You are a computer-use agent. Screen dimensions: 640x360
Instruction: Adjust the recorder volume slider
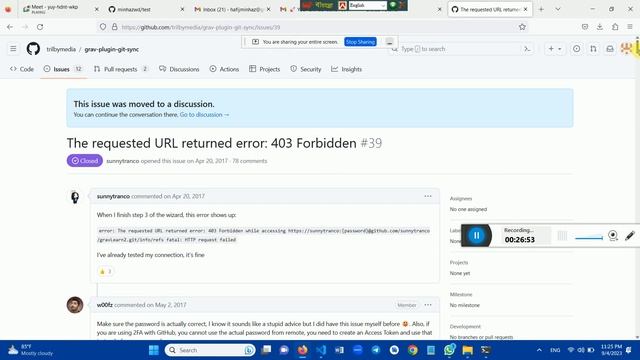click(x=589, y=238)
